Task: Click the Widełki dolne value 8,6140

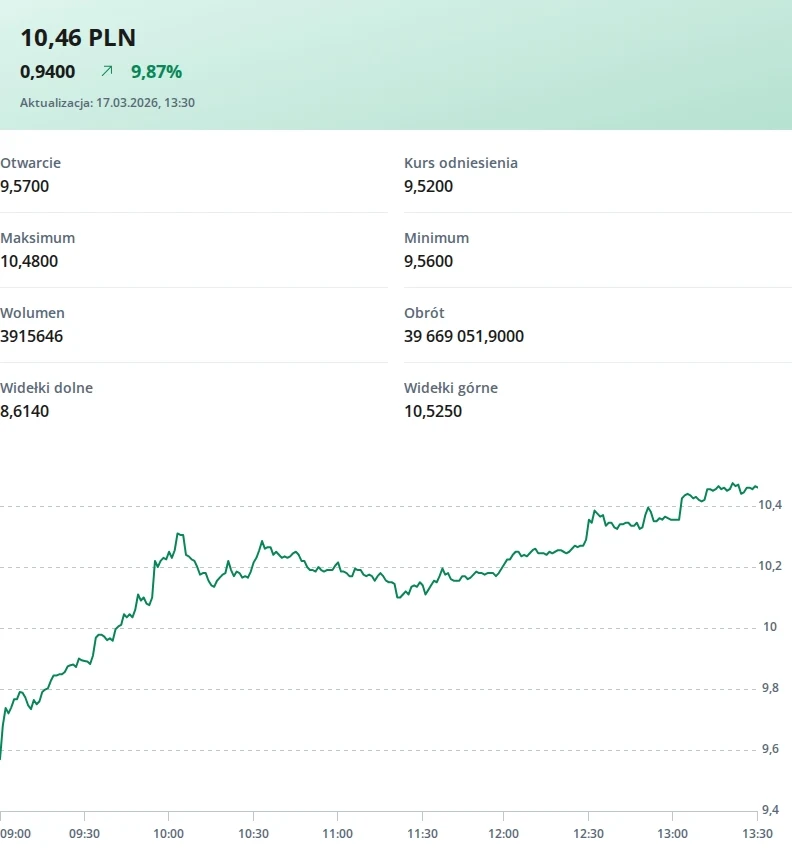Action: 25,412
